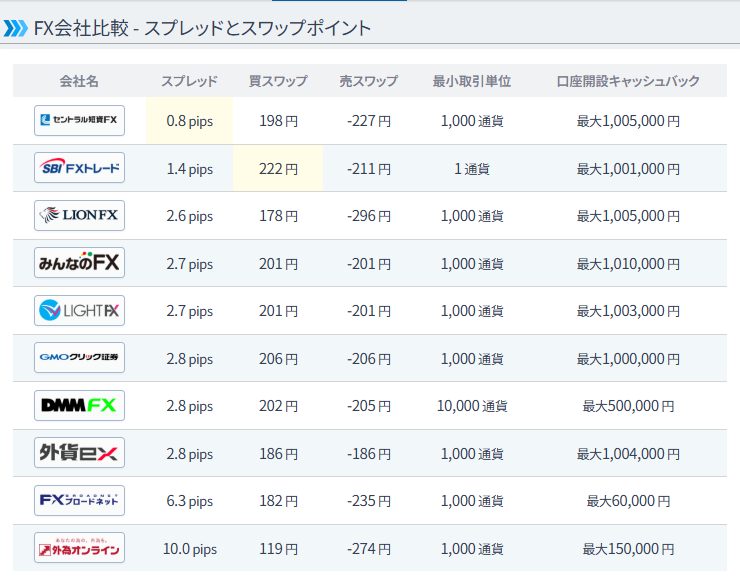Screen dimensions: 740x585
Task: Click the FXブロードネット logo
Action: tap(79, 500)
